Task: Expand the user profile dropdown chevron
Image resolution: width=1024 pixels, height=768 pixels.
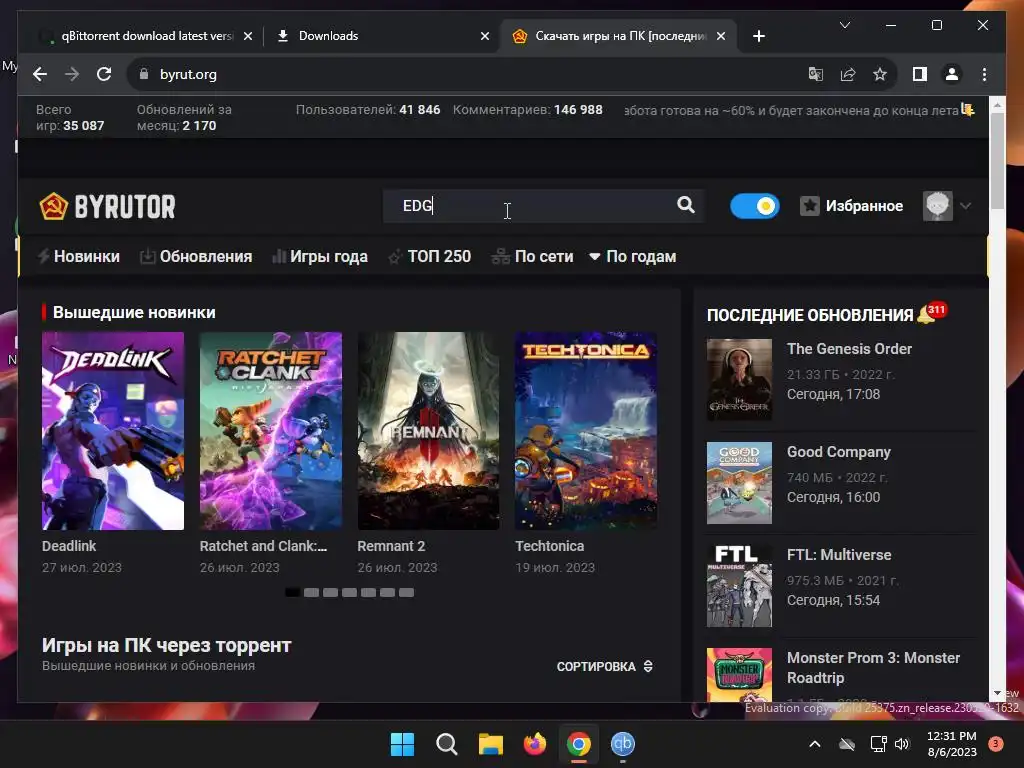Action: click(x=965, y=206)
